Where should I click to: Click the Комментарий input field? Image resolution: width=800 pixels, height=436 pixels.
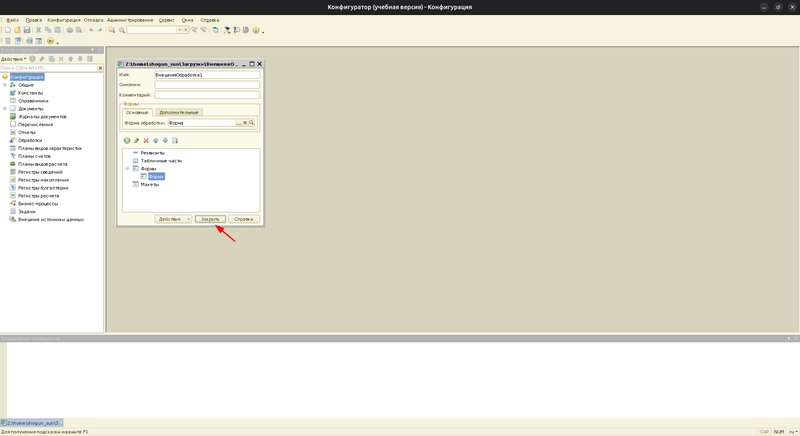(x=207, y=95)
